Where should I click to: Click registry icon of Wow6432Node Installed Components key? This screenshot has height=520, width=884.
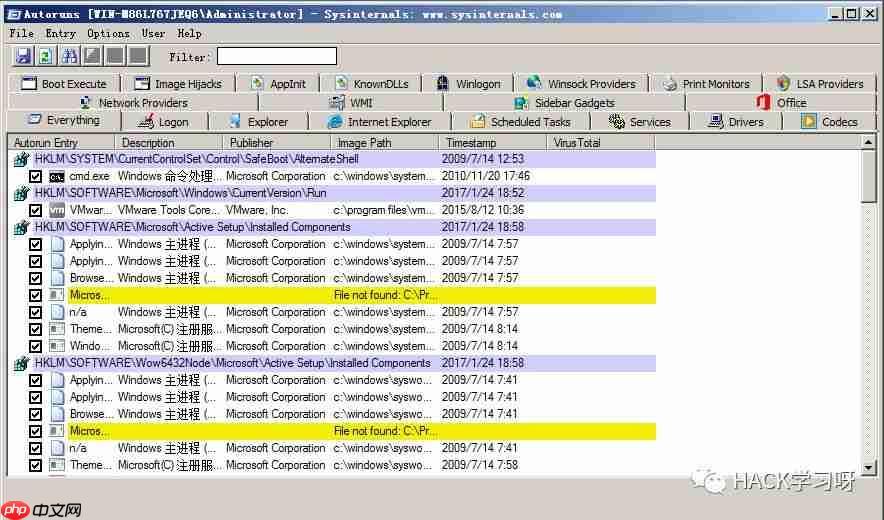[x=21, y=363]
